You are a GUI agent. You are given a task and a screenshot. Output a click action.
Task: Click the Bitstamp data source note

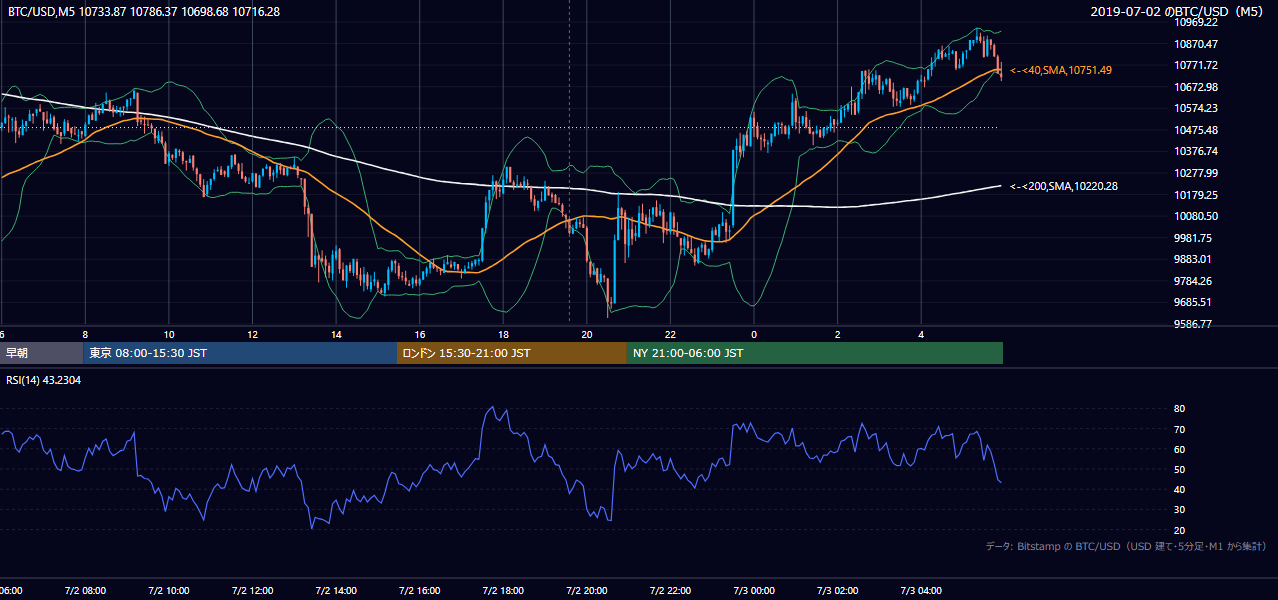1126,546
